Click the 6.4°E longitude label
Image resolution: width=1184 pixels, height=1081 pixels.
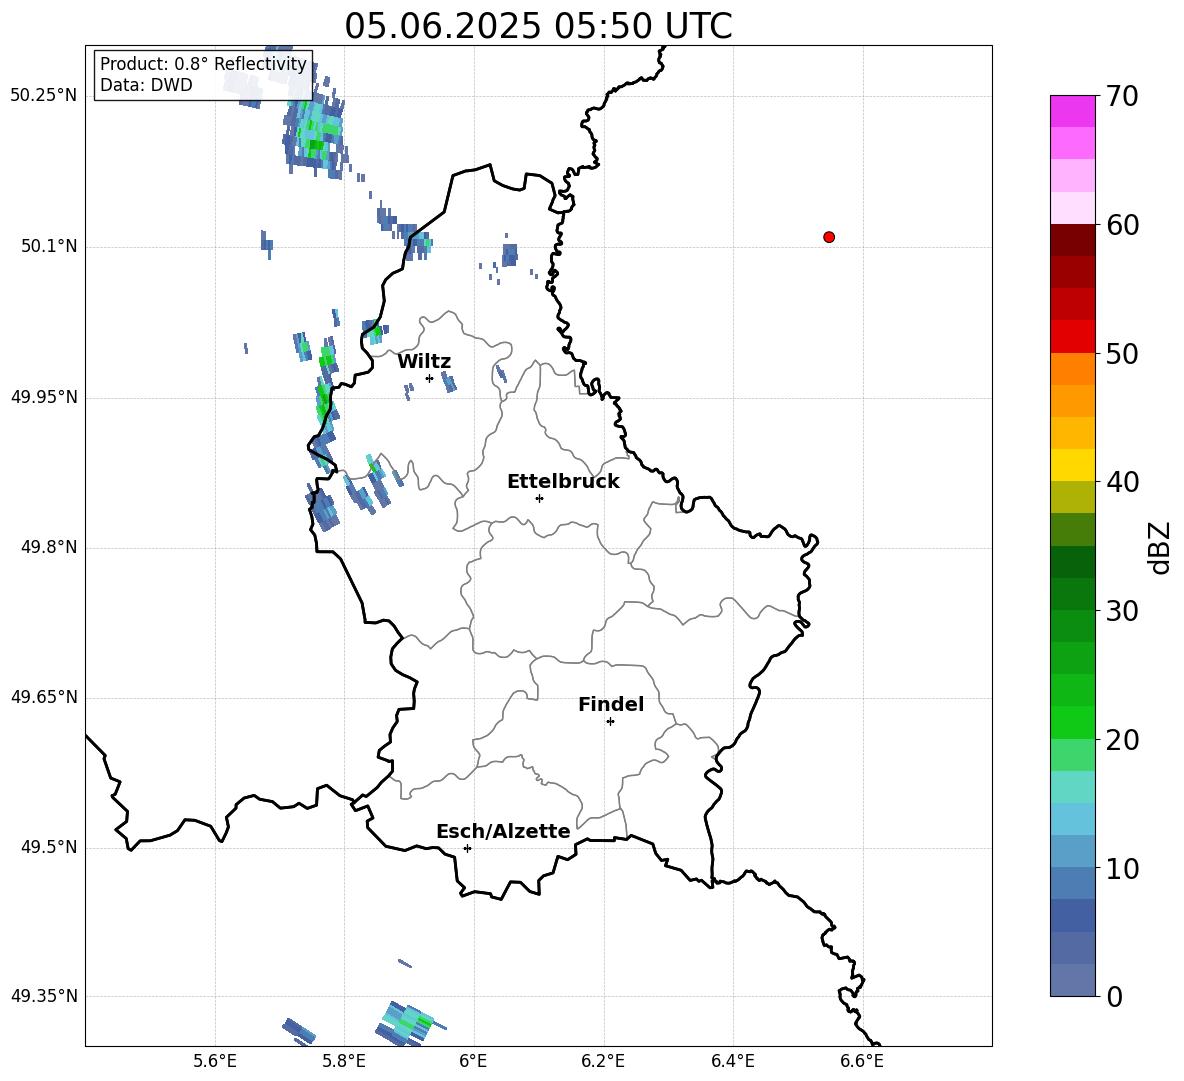pyautogui.click(x=732, y=1061)
